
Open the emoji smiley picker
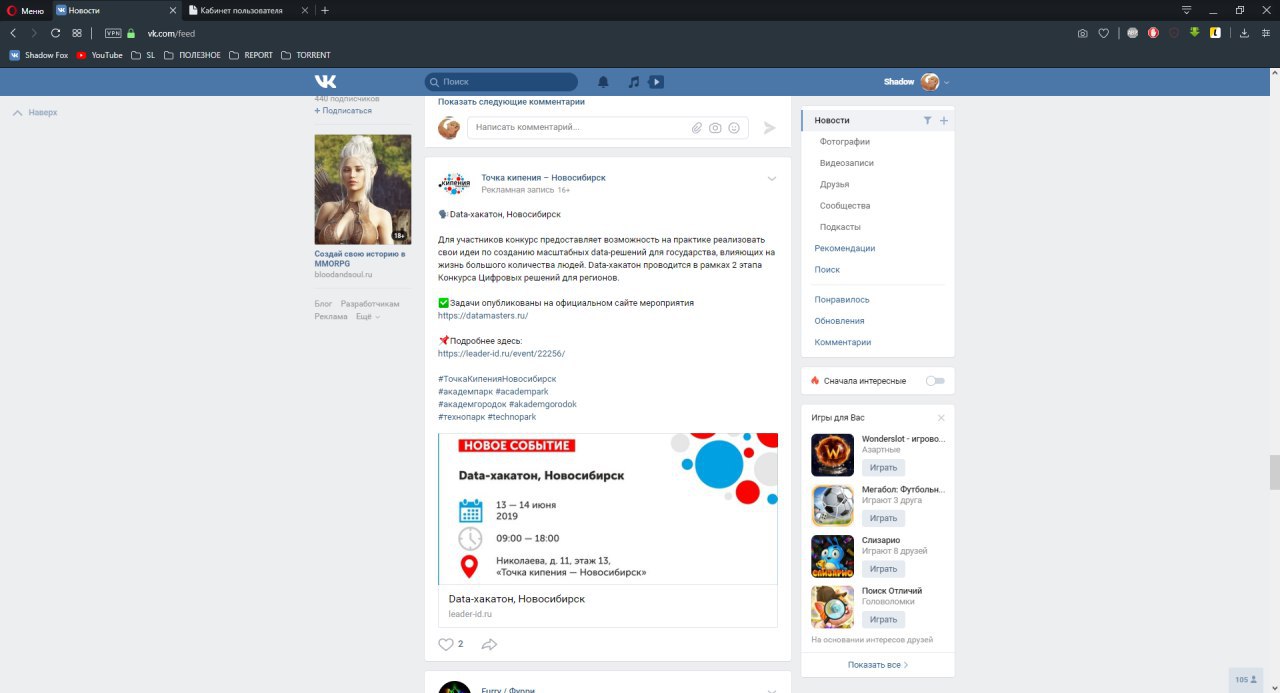coord(734,128)
